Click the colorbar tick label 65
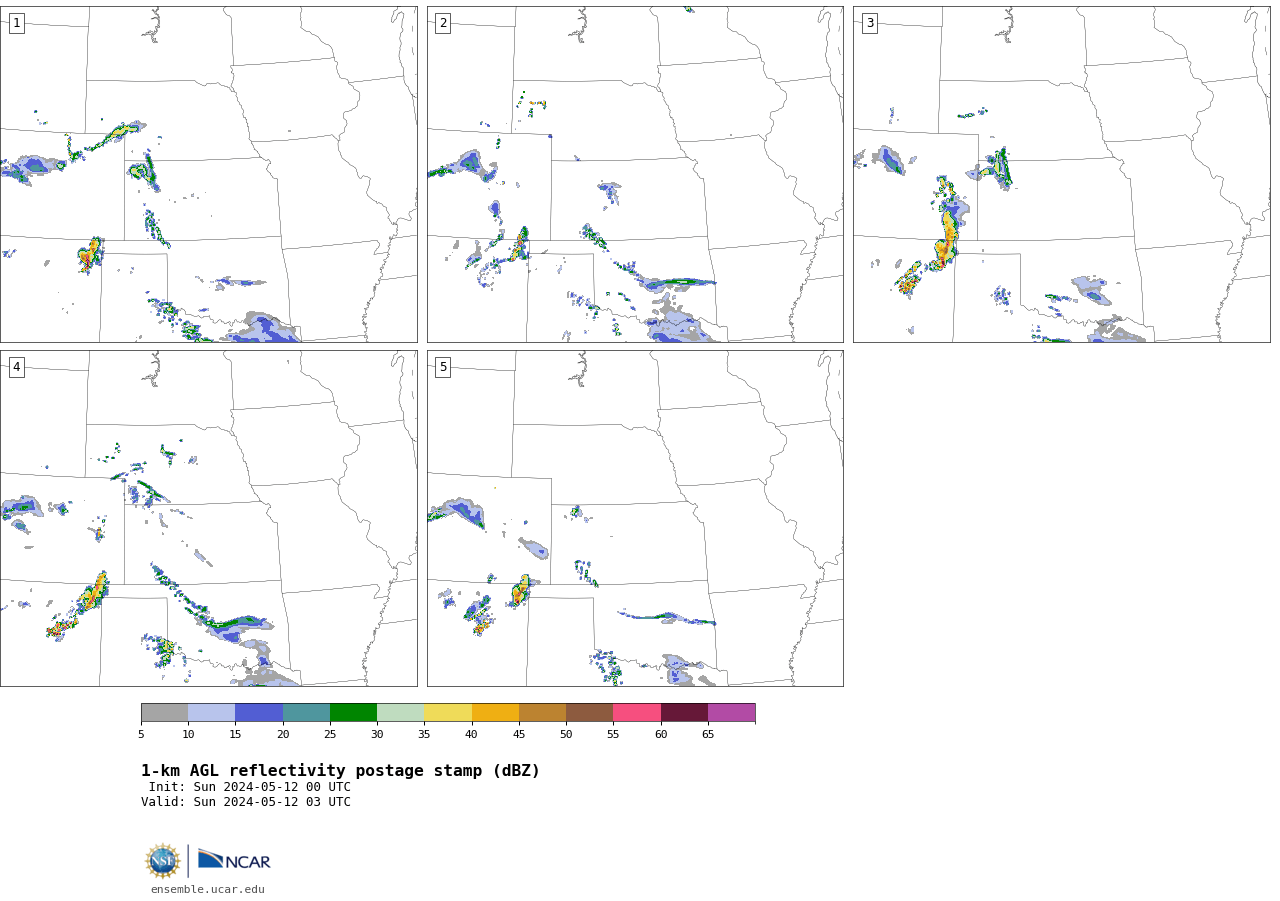 pos(708,734)
